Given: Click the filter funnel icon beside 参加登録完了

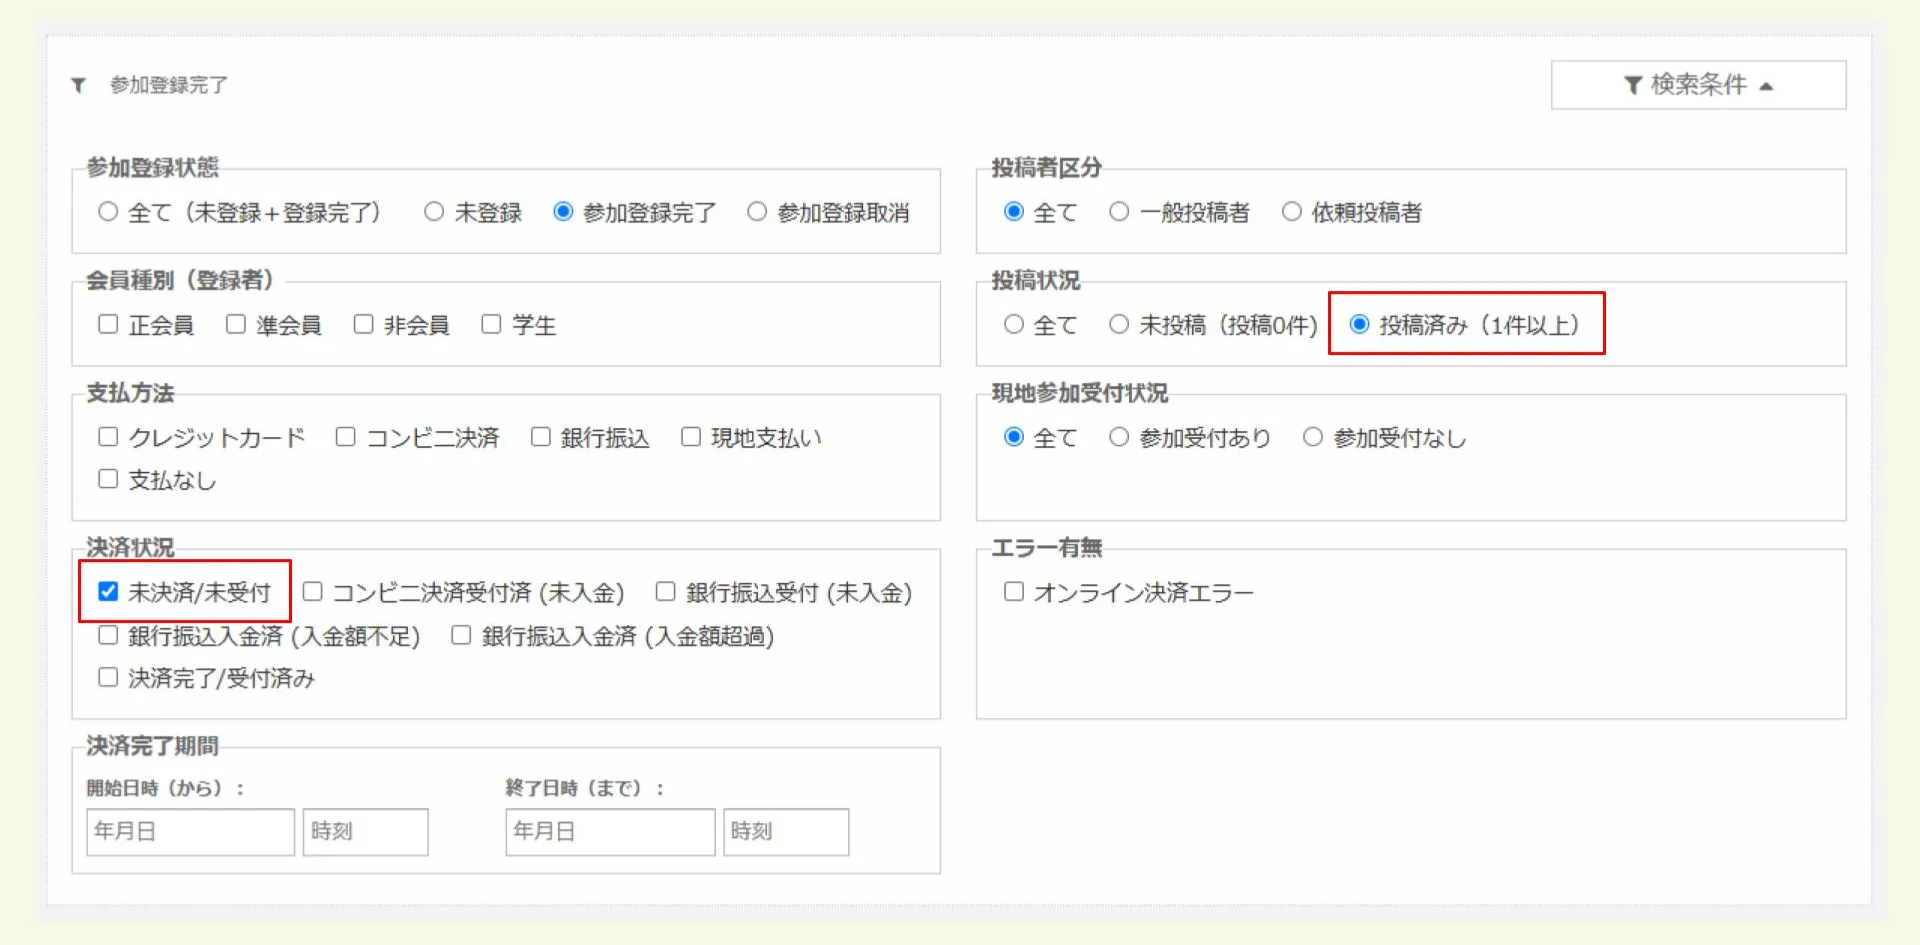Looking at the screenshot, I should tap(79, 85).
